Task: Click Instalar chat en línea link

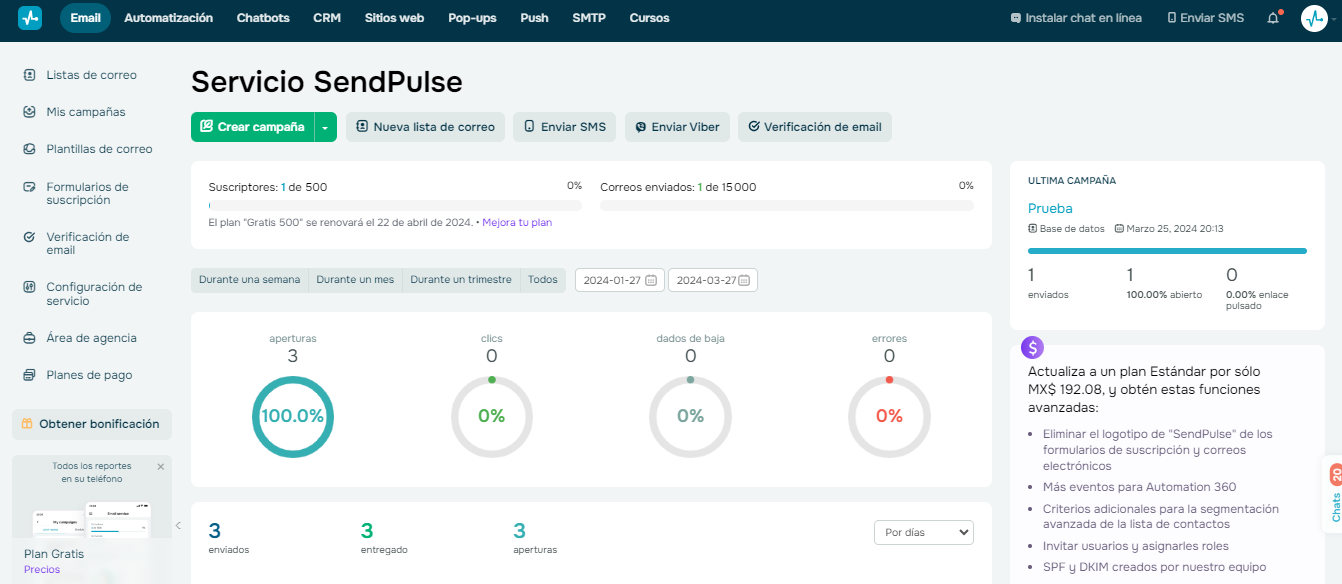Action: (x=1076, y=18)
